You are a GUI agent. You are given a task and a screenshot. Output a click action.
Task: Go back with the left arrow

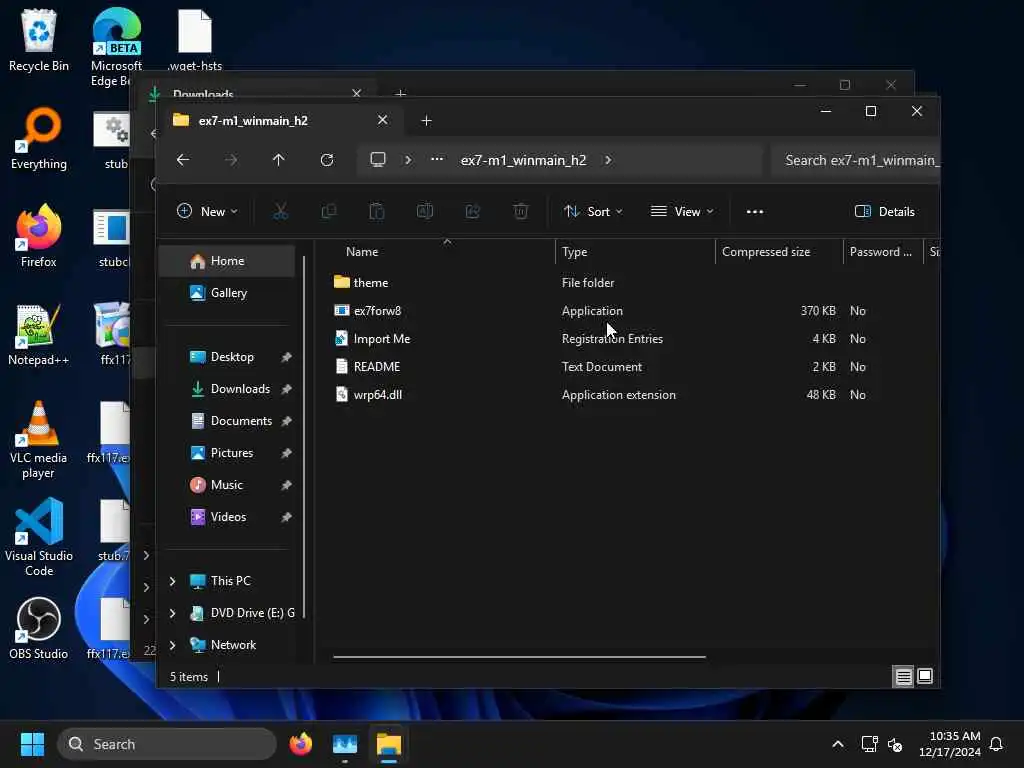pos(183,160)
